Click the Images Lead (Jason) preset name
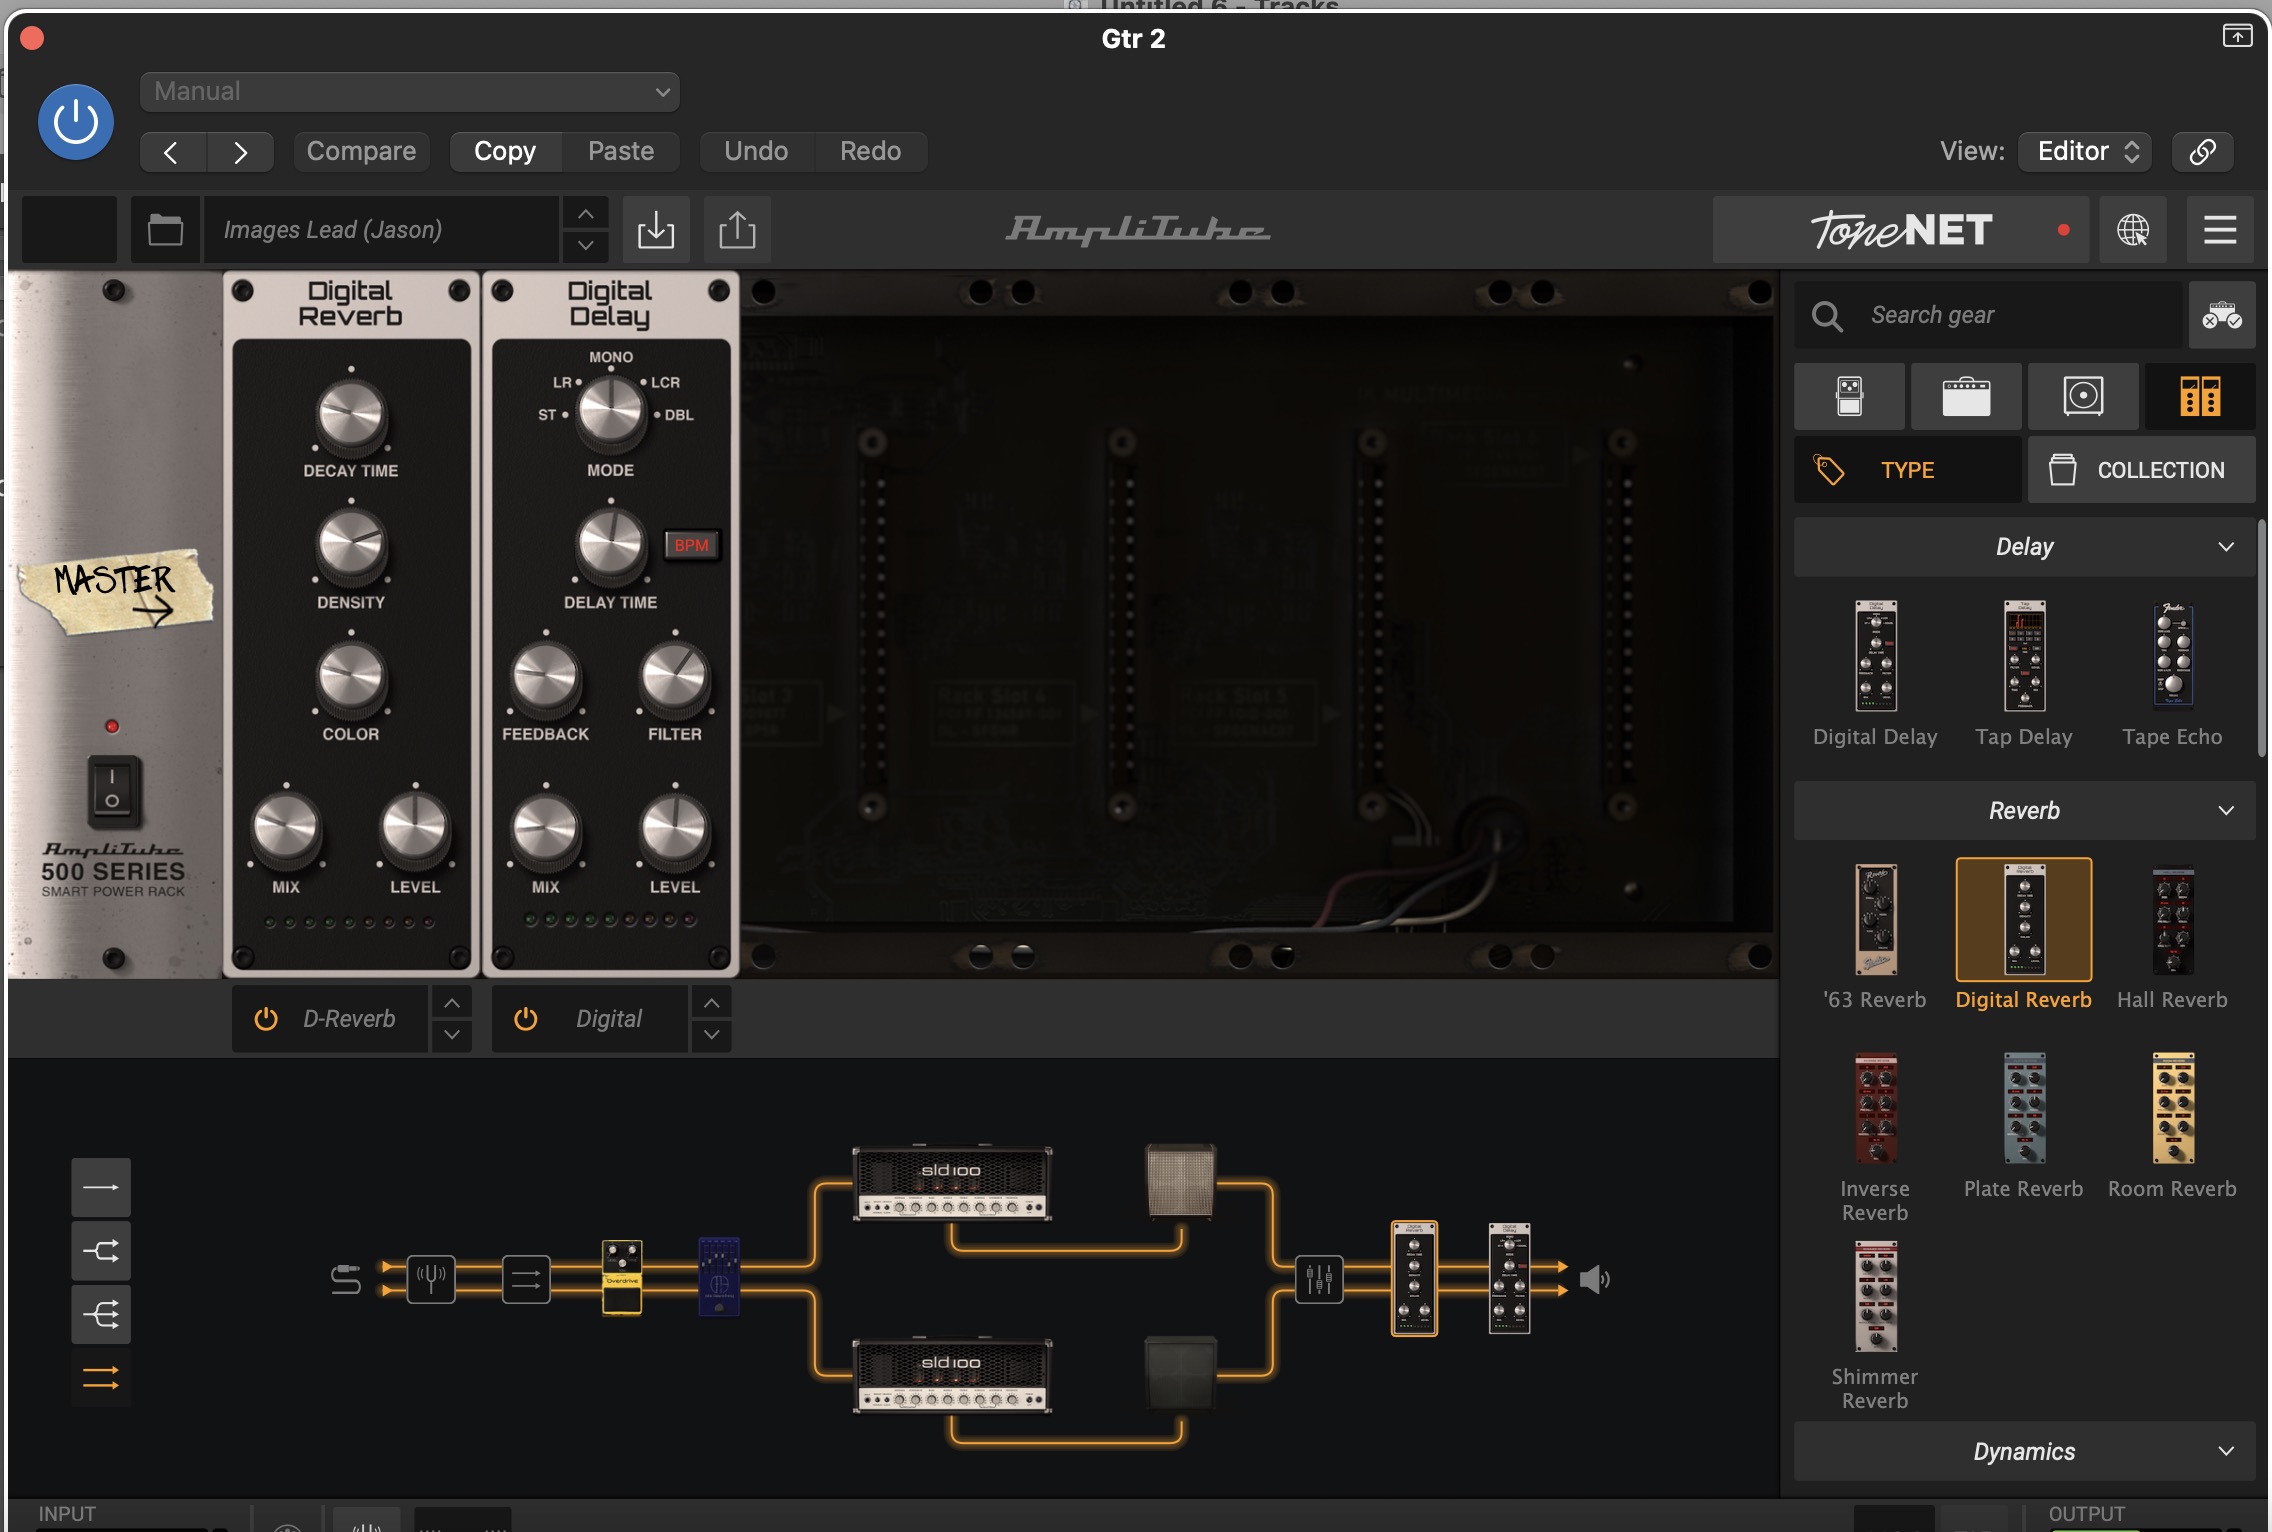 (380, 230)
